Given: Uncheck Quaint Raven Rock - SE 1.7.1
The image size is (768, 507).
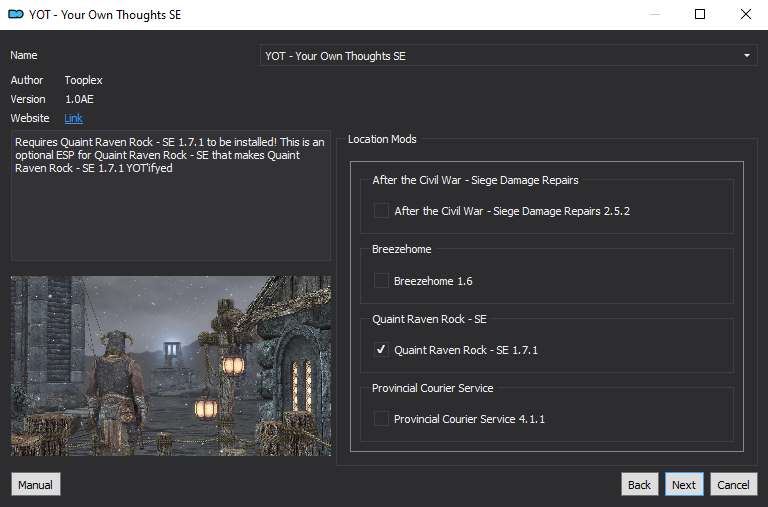Looking at the screenshot, I should pyautogui.click(x=381, y=350).
